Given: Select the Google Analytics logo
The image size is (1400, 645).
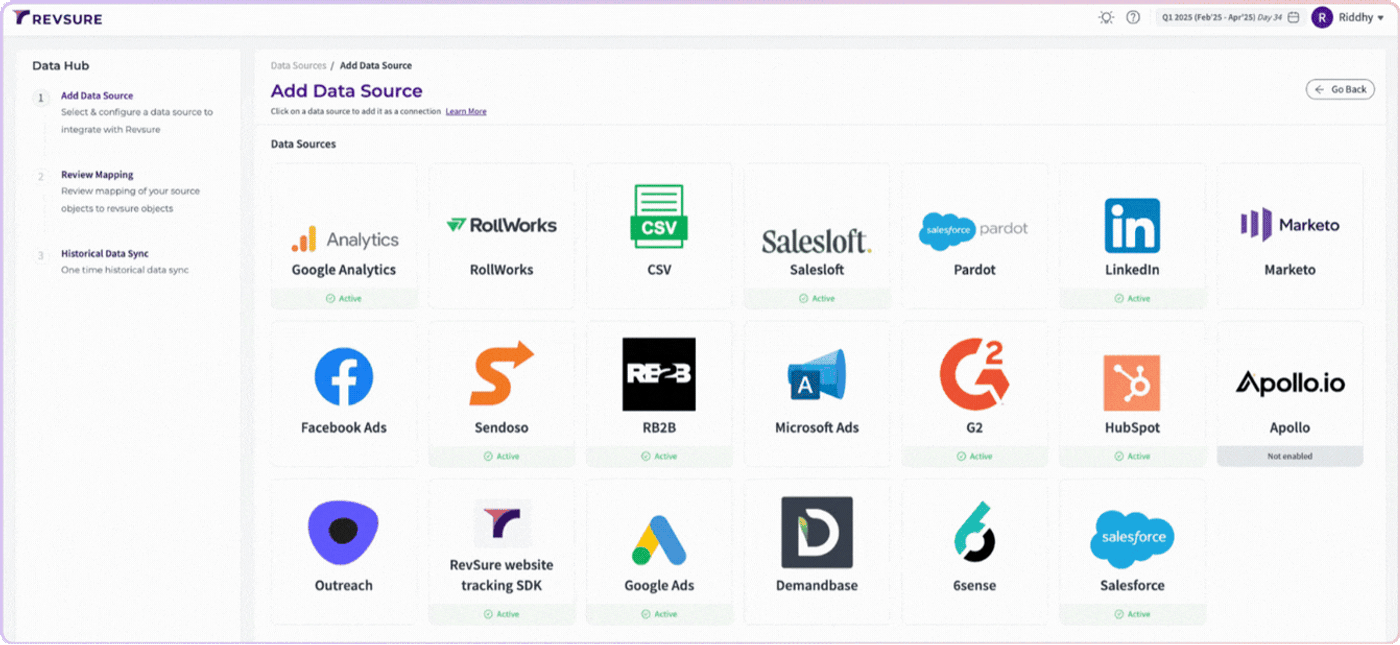Looking at the screenshot, I should point(345,239).
